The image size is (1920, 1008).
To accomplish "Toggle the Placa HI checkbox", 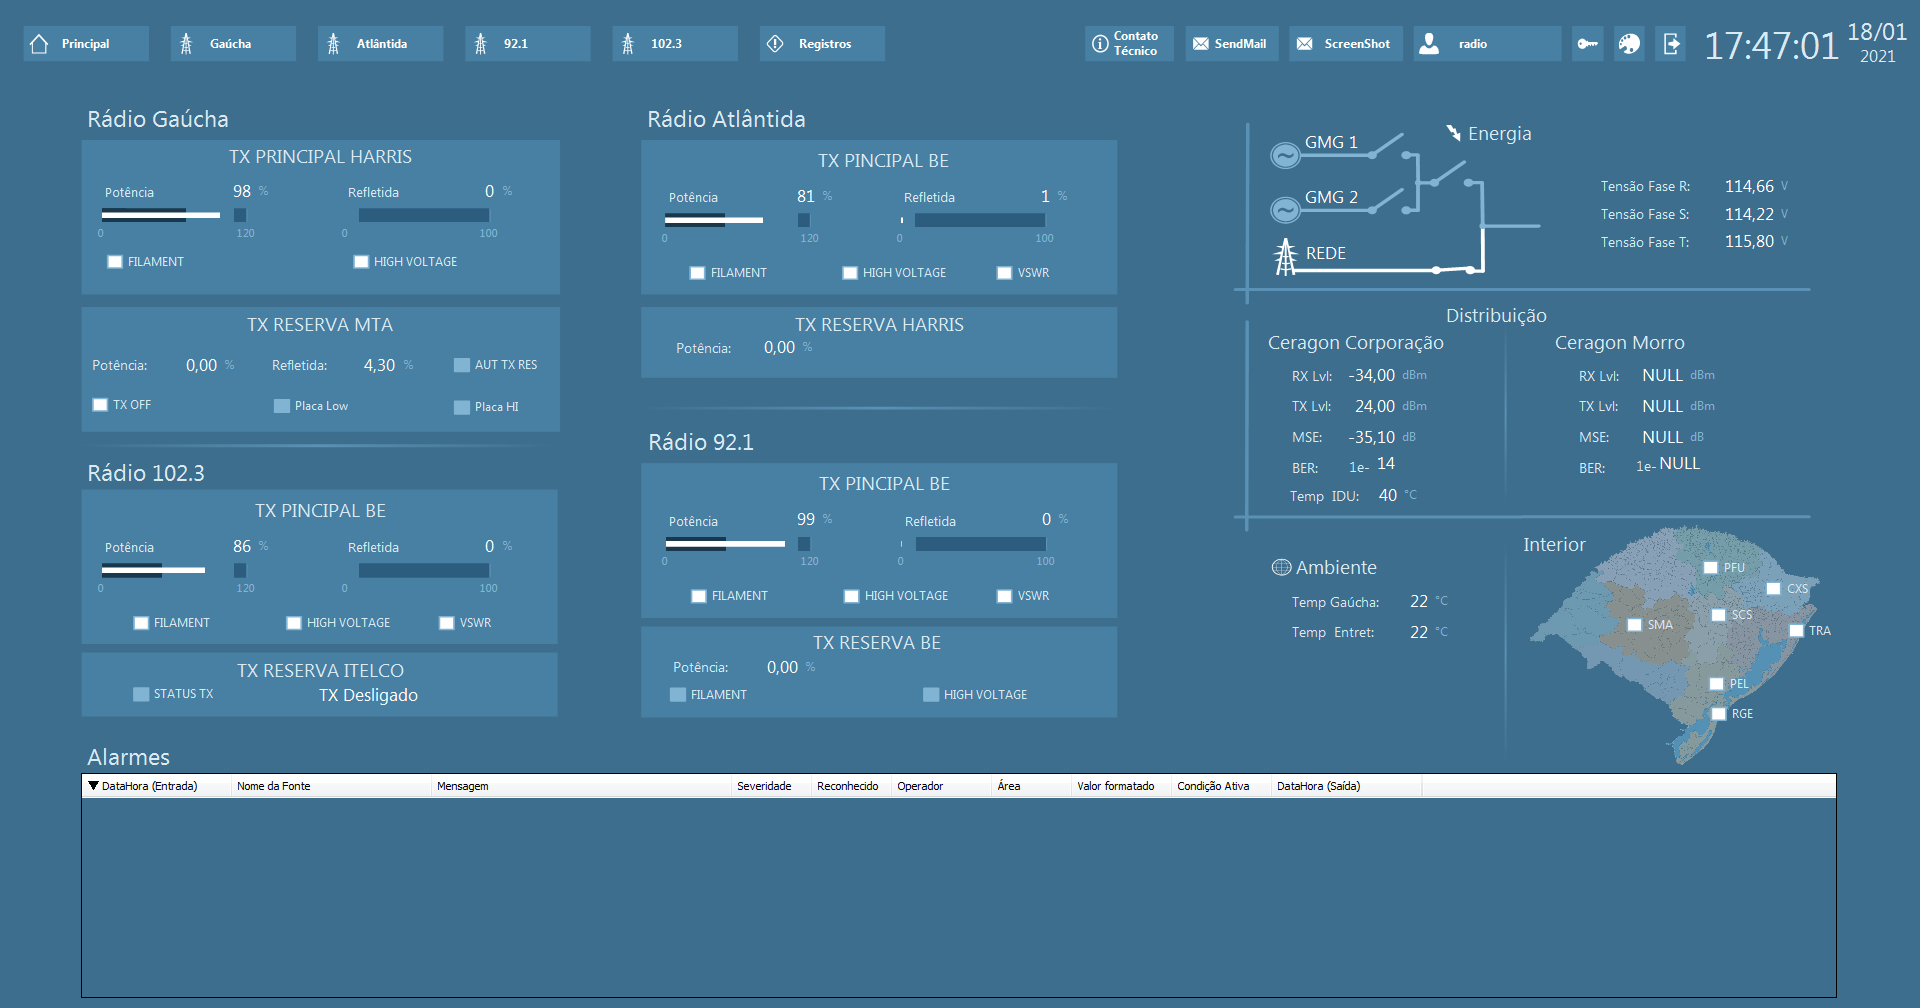I will click(x=462, y=407).
